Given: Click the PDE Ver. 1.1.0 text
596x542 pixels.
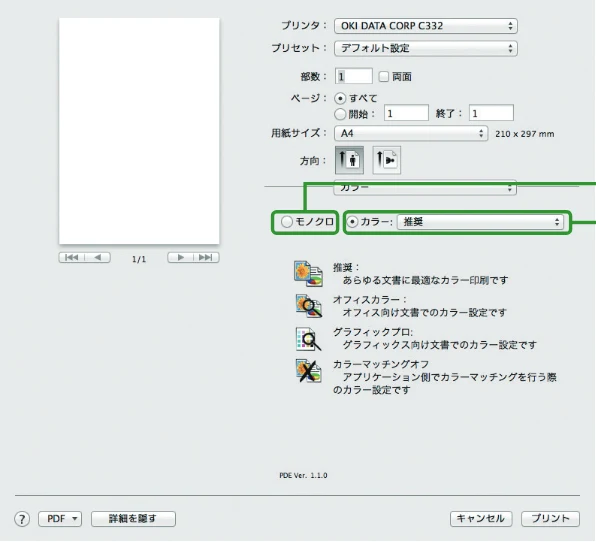Looking at the screenshot, I should point(303,475).
